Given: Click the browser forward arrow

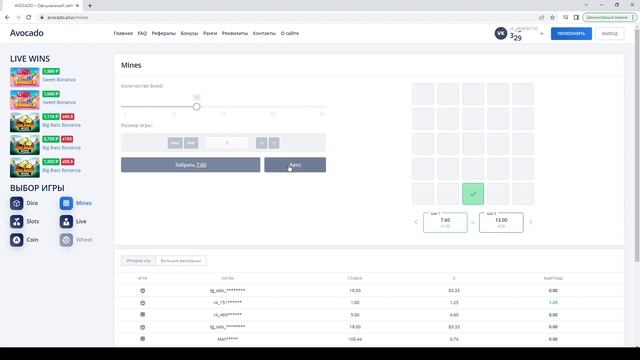Looking at the screenshot, I should click(18, 17).
